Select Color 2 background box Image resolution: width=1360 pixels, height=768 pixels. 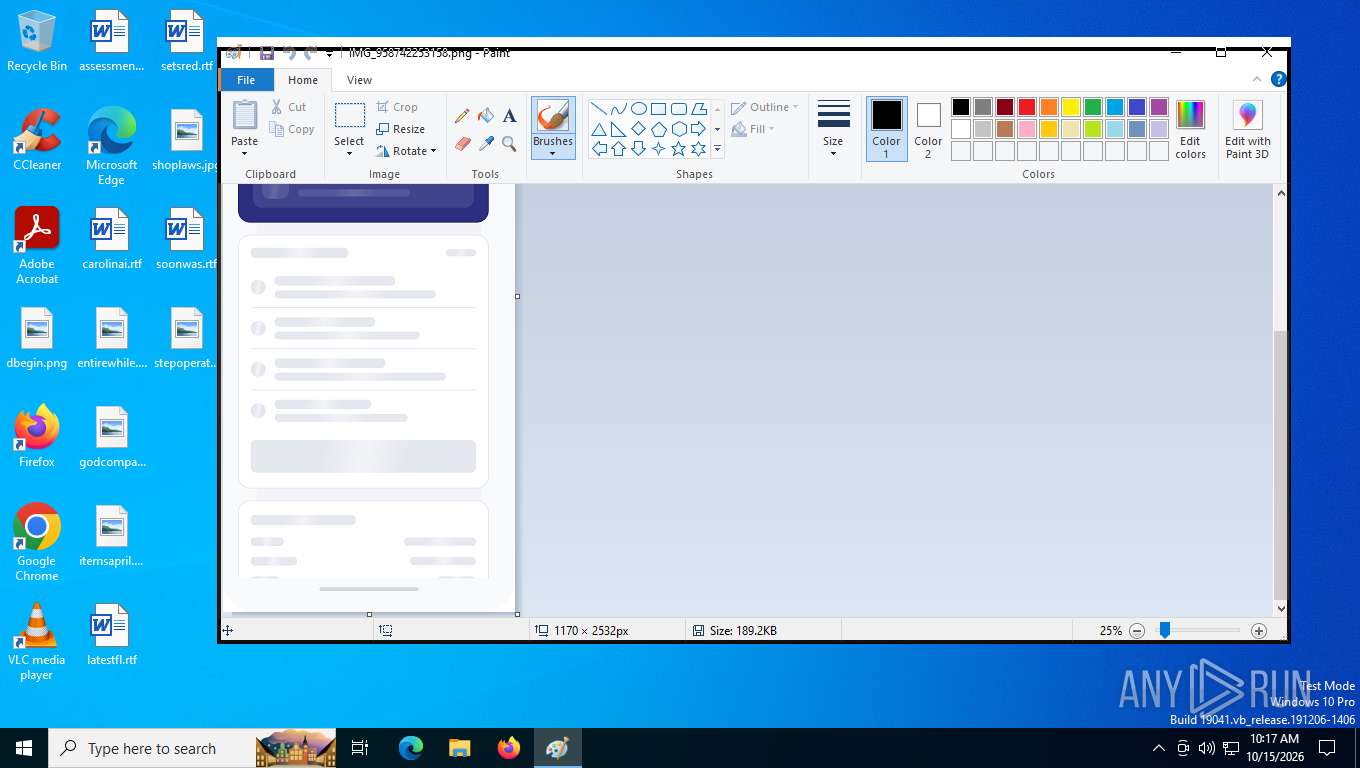(928, 129)
